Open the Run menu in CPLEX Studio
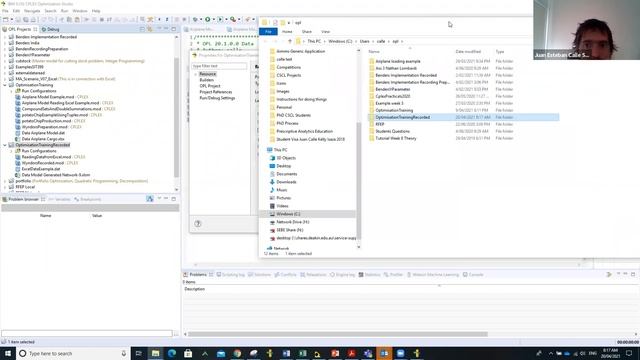 tap(64, 11)
